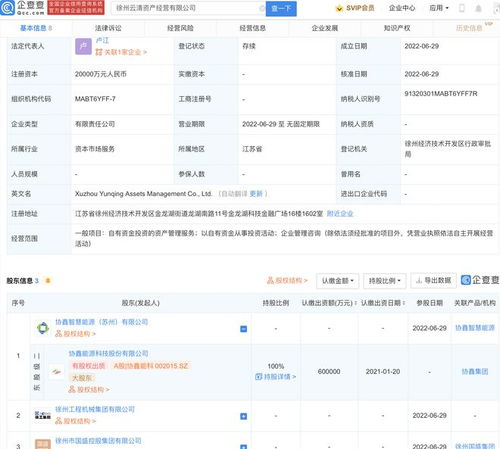Switch to the 基本信息 tab
This screenshot has height=449, width=500.
(36, 28)
